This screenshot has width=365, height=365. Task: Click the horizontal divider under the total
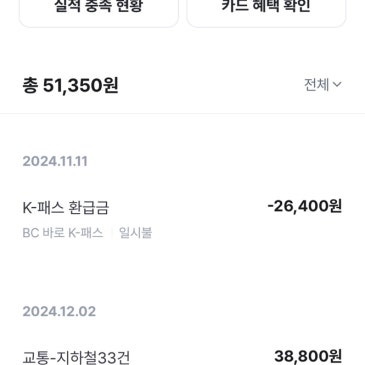coord(182,113)
